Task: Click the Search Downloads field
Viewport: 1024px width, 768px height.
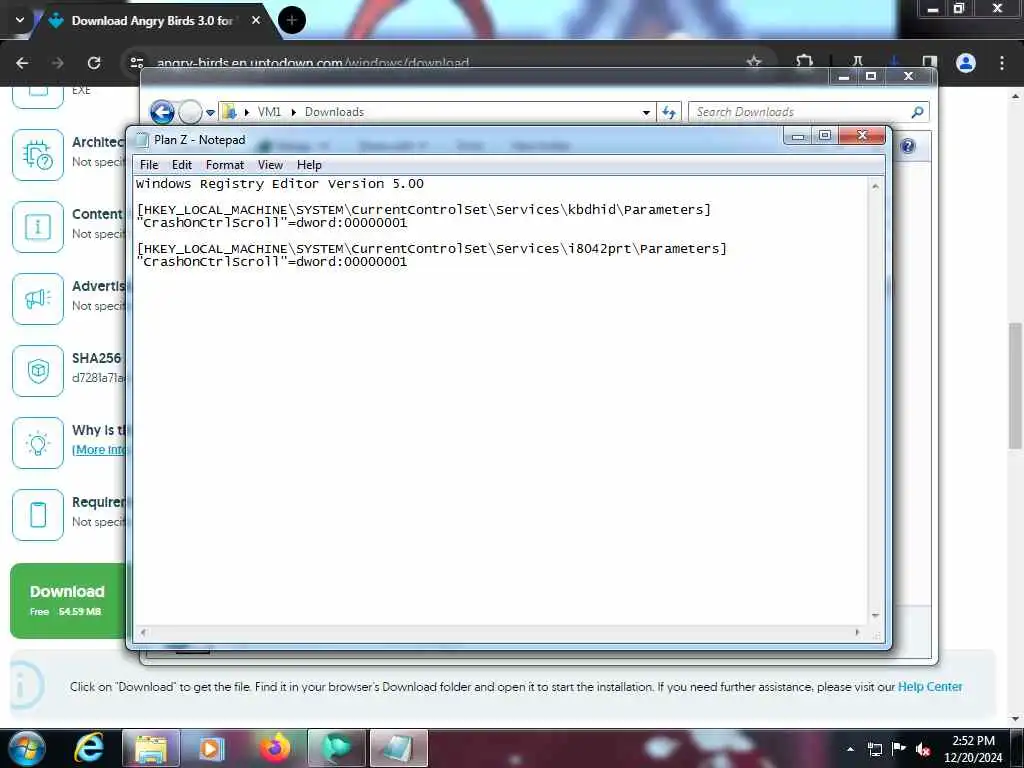Action: [800, 112]
